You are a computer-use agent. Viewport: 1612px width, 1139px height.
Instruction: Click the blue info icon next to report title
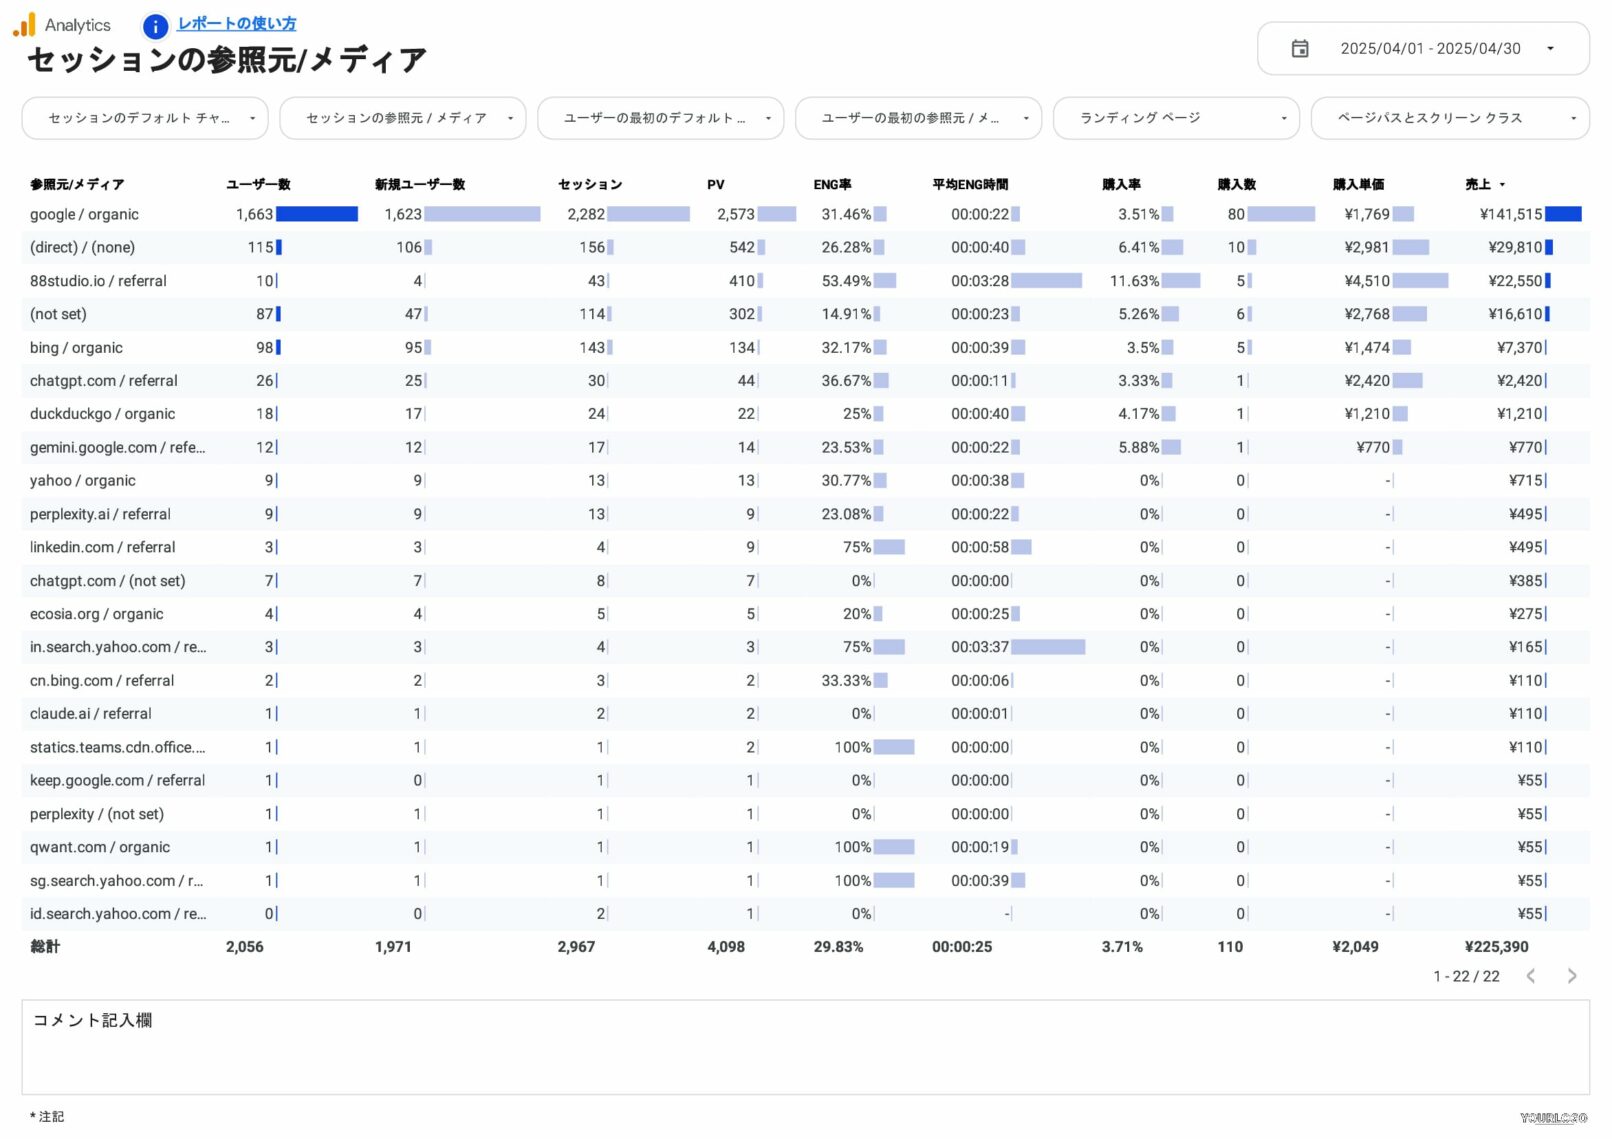click(155, 27)
